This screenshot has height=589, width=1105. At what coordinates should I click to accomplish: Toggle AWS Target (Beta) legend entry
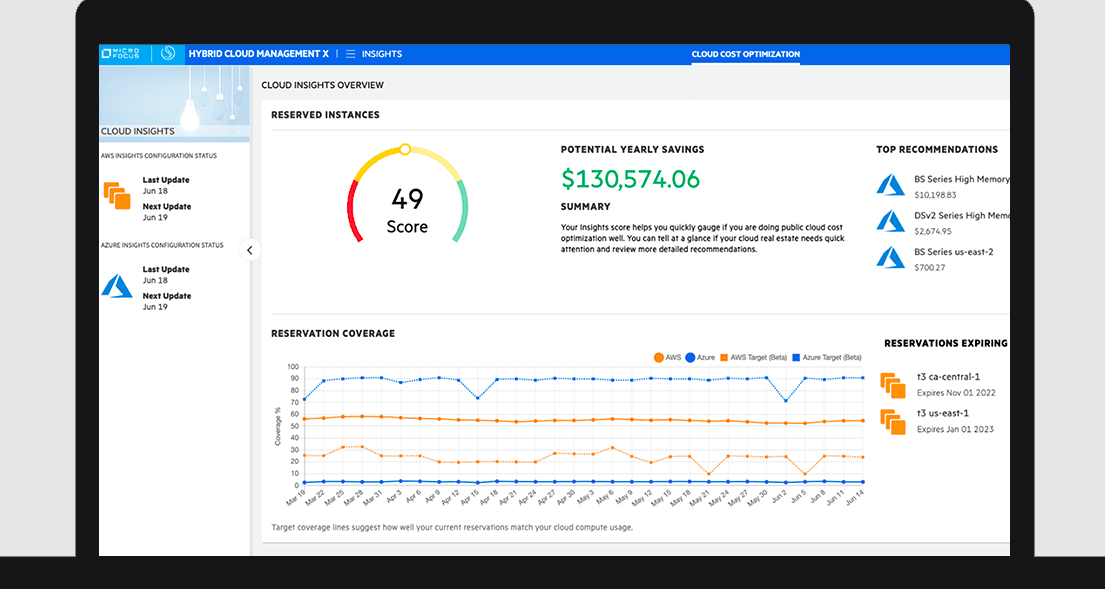click(753, 357)
